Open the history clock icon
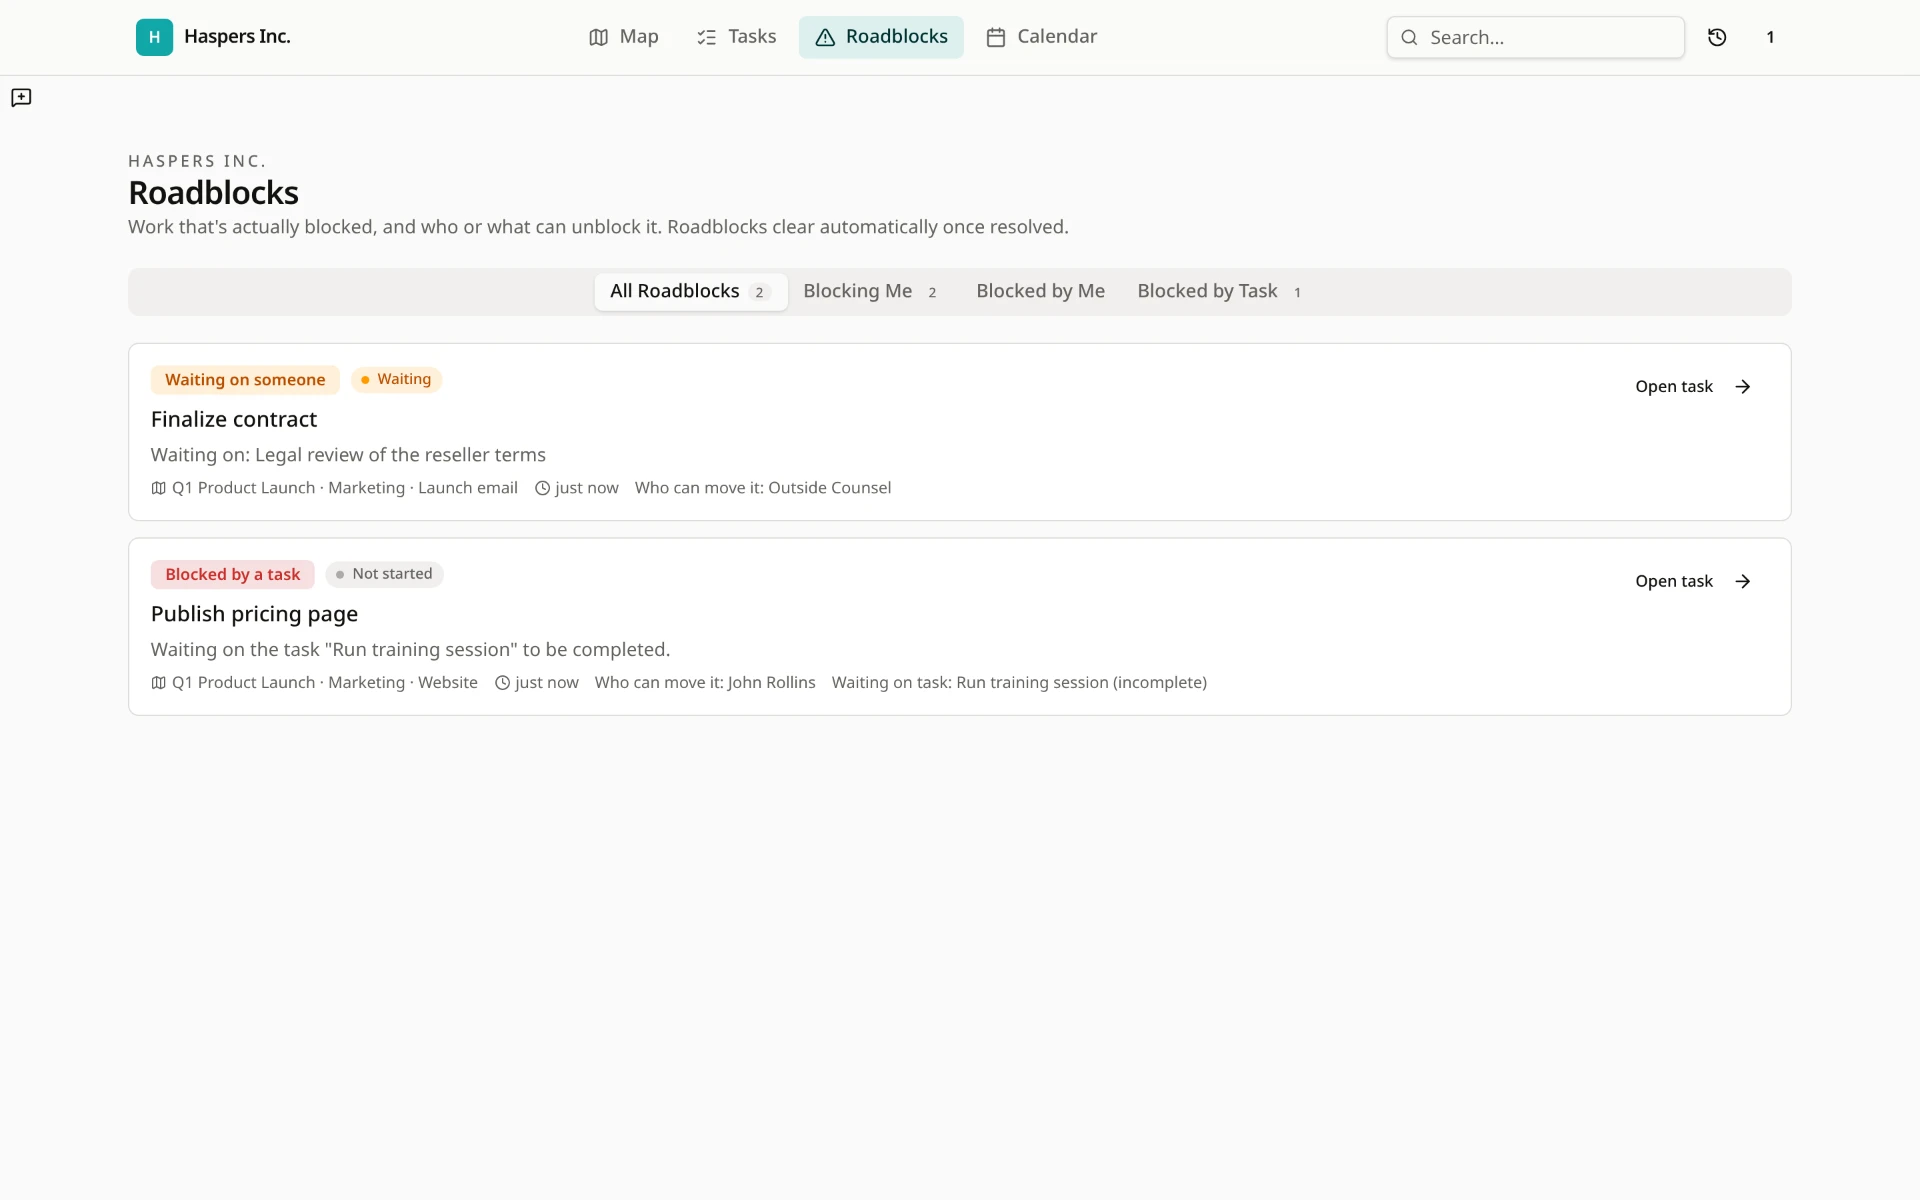This screenshot has width=1920, height=1200. coord(1717,37)
